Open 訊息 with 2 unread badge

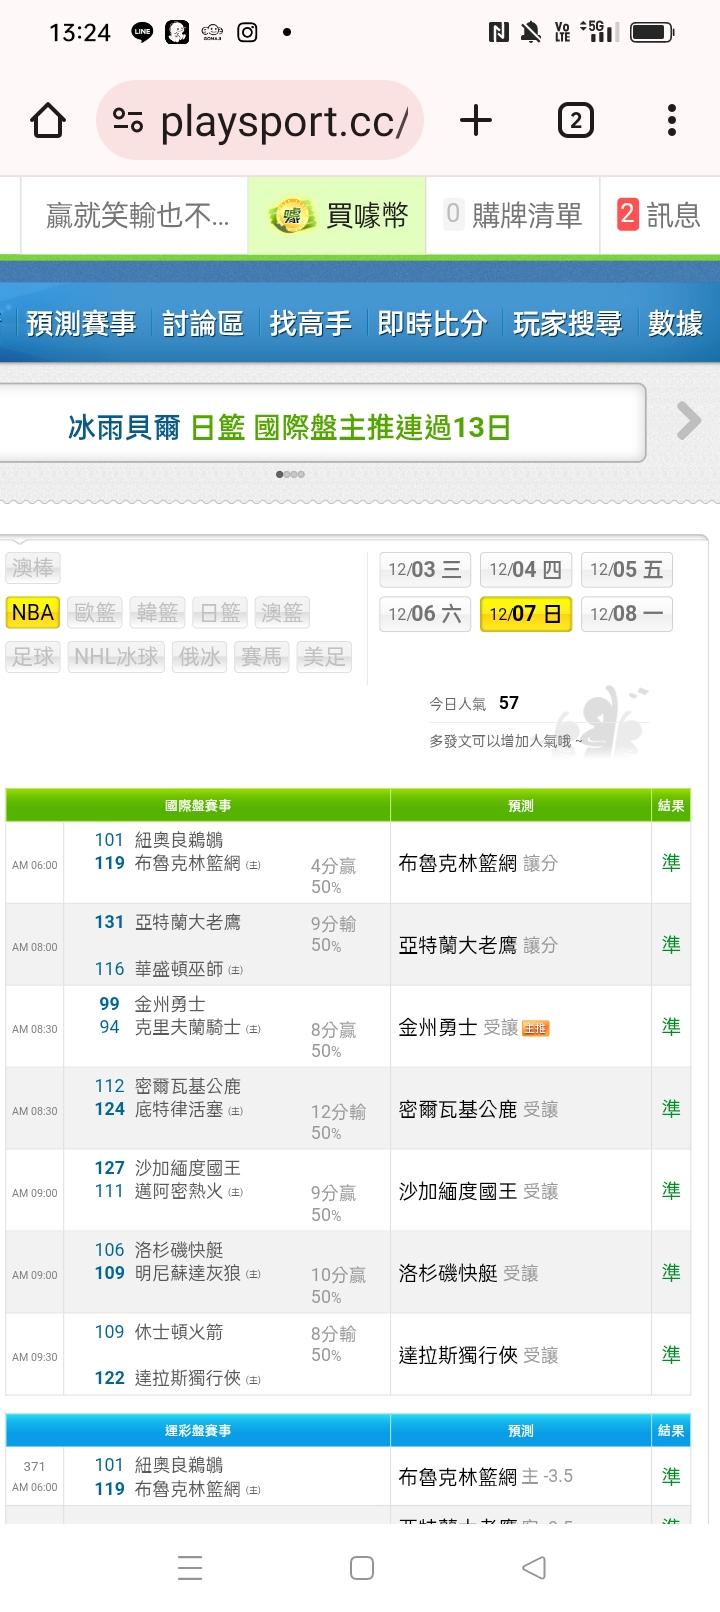point(659,215)
